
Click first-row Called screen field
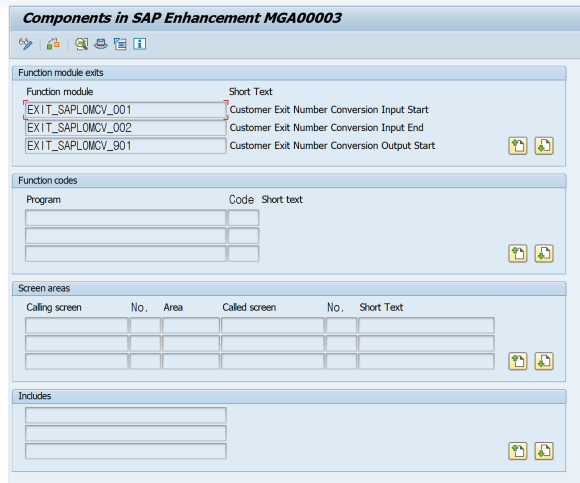coord(273,325)
